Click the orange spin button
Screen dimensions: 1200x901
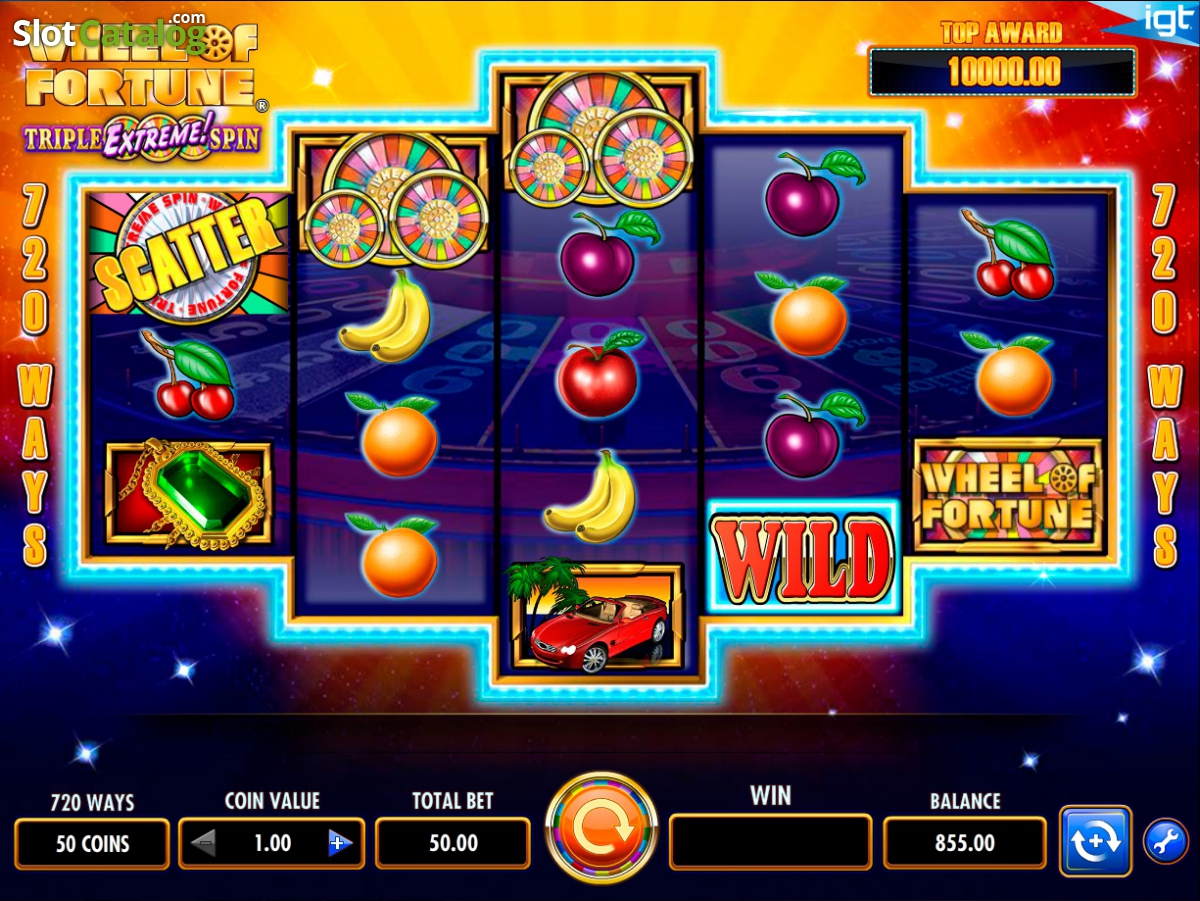[x=601, y=827]
